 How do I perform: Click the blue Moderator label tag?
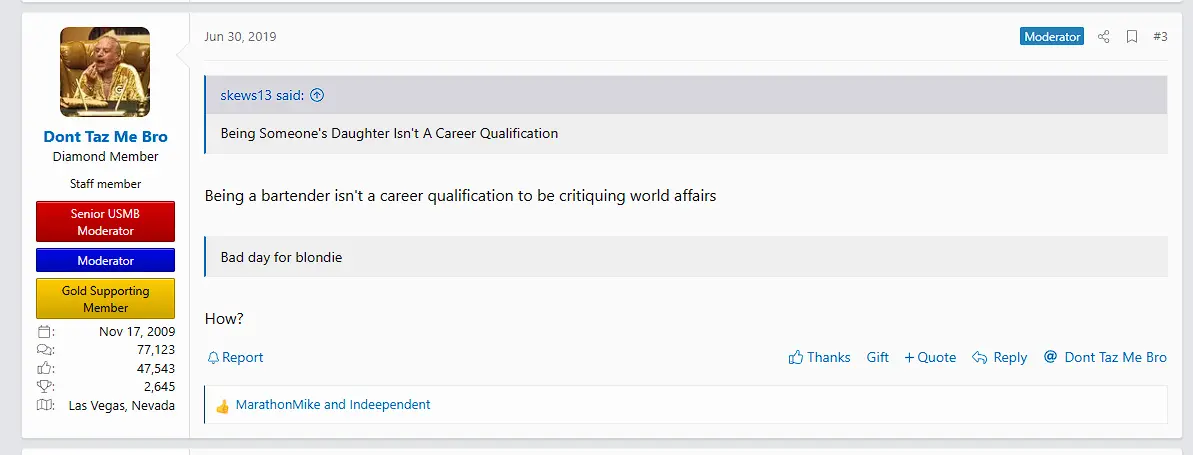pyautogui.click(x=1052, y=37)
